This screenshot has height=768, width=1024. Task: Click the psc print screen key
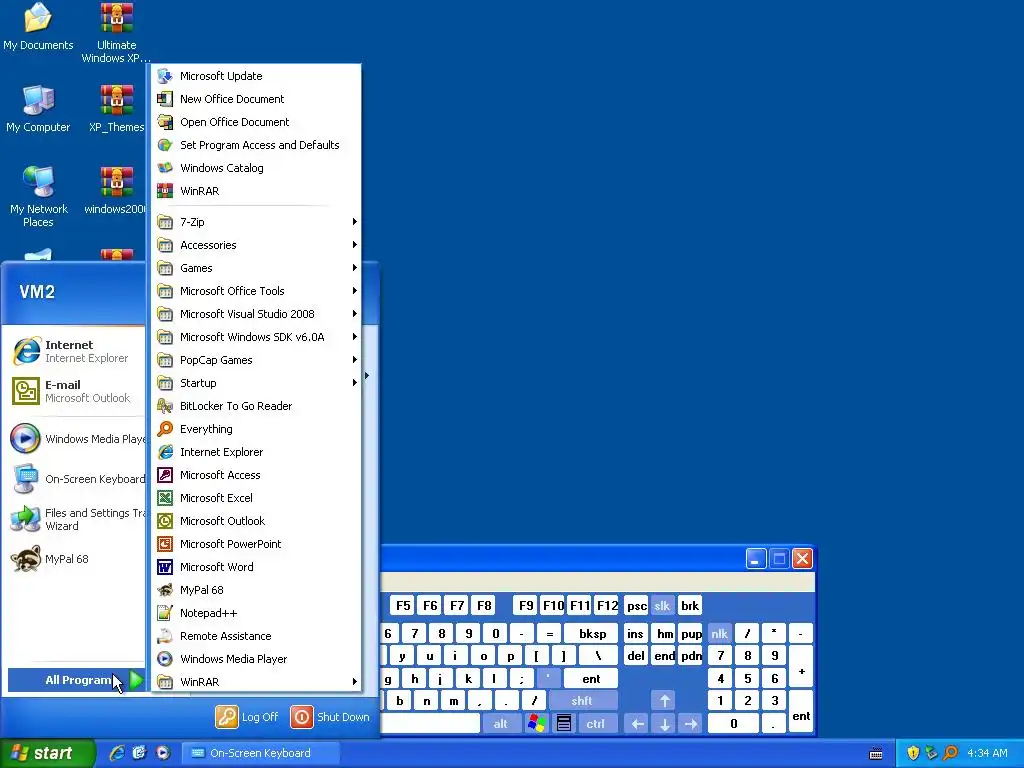637,606
